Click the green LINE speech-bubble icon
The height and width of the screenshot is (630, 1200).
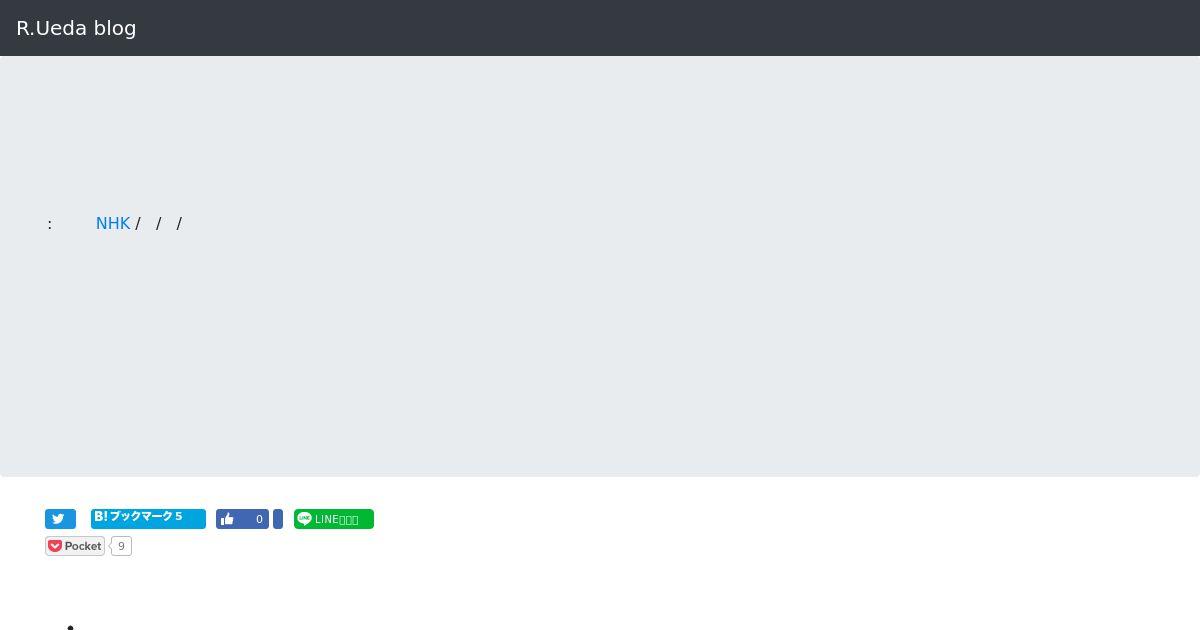[305, 519]
